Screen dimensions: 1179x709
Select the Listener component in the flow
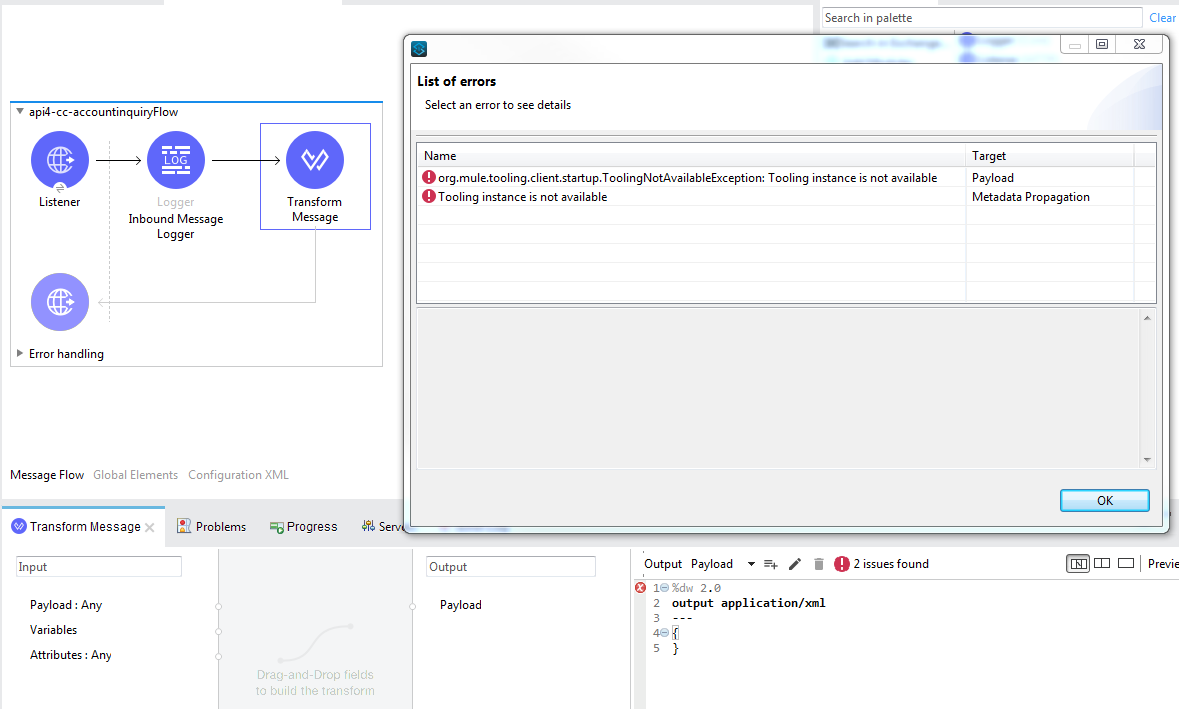coord(59,160)
